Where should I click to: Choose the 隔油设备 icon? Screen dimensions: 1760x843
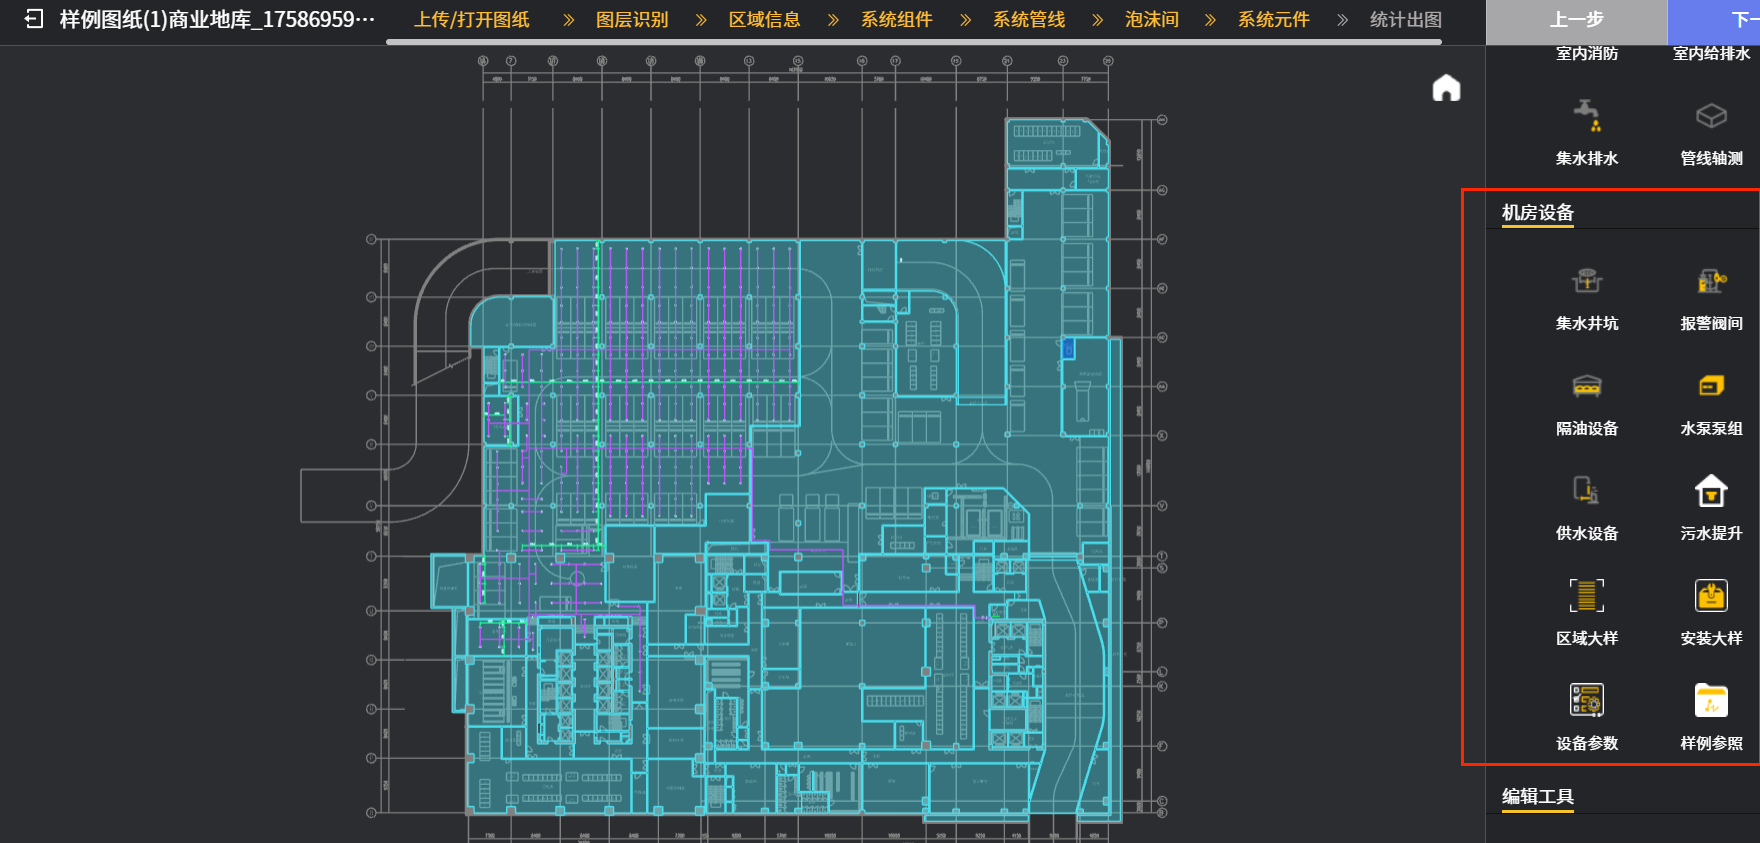[1586, 387]
